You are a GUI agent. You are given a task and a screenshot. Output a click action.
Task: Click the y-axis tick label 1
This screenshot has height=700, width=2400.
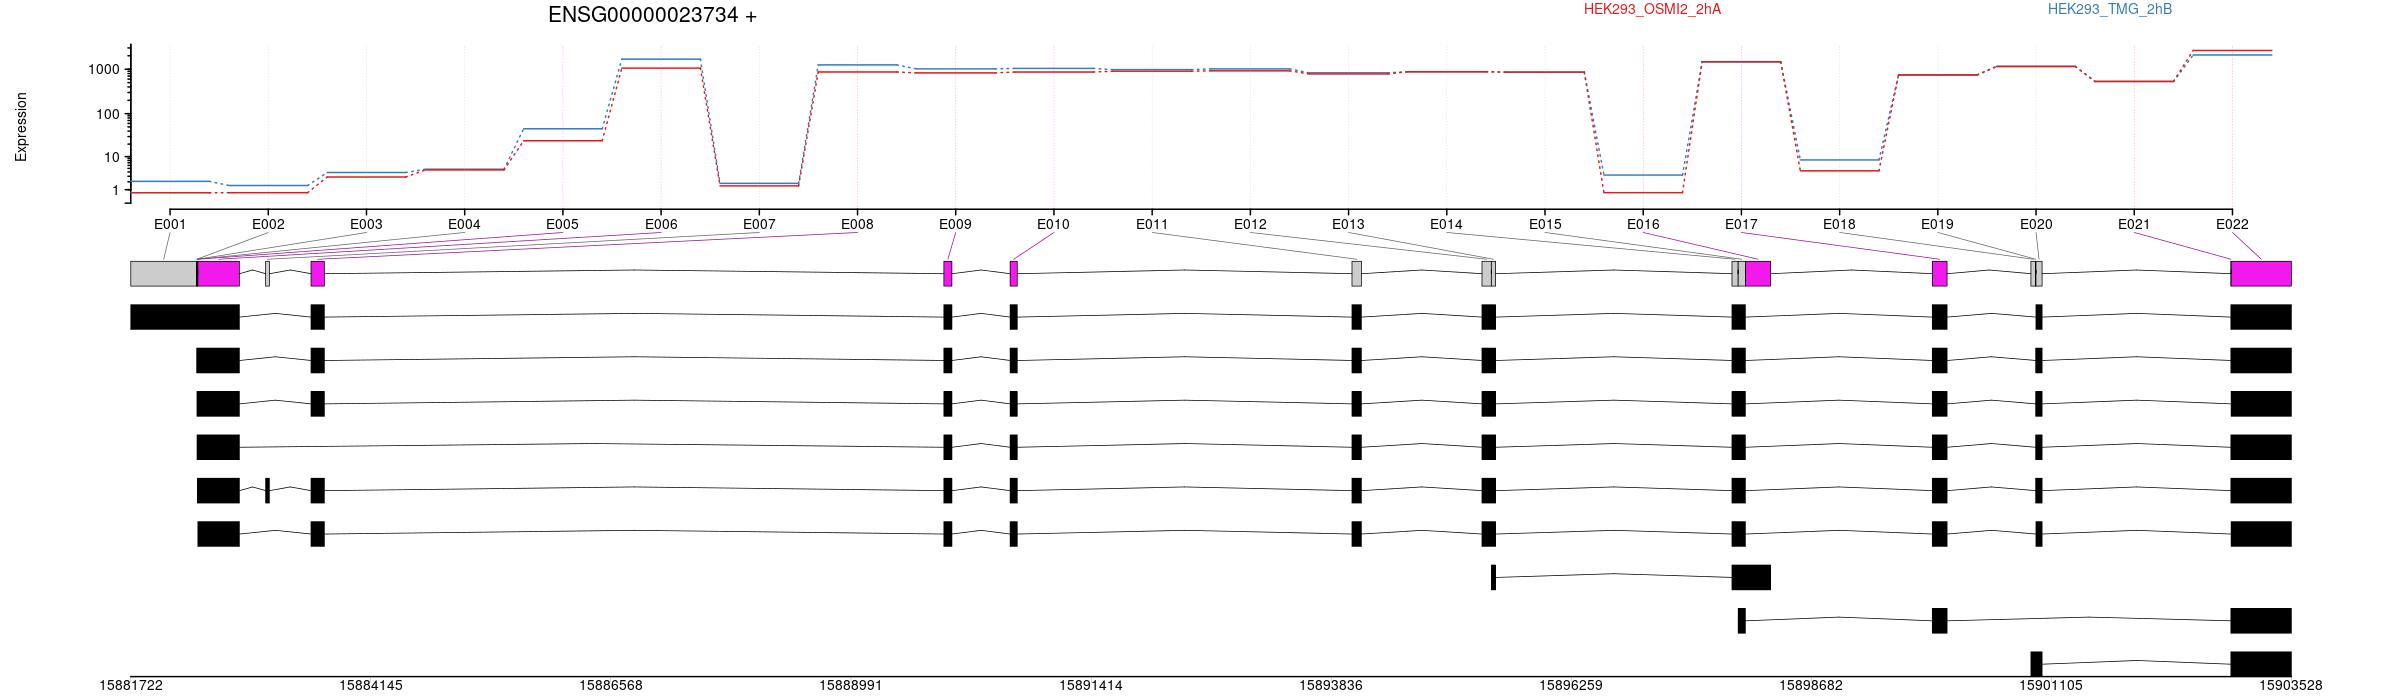click(116, 190)
